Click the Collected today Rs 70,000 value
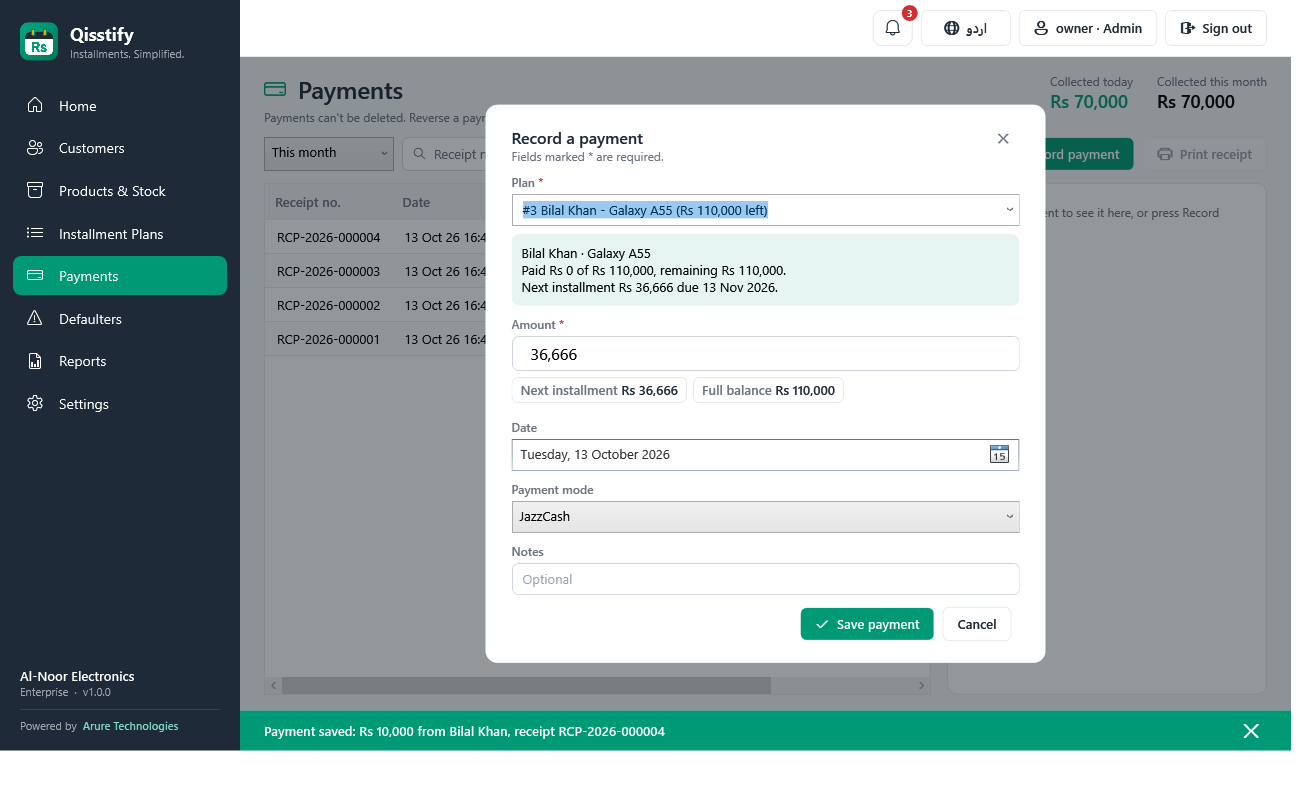This screenshot has height=786, width=1304. pos(1089,102)
